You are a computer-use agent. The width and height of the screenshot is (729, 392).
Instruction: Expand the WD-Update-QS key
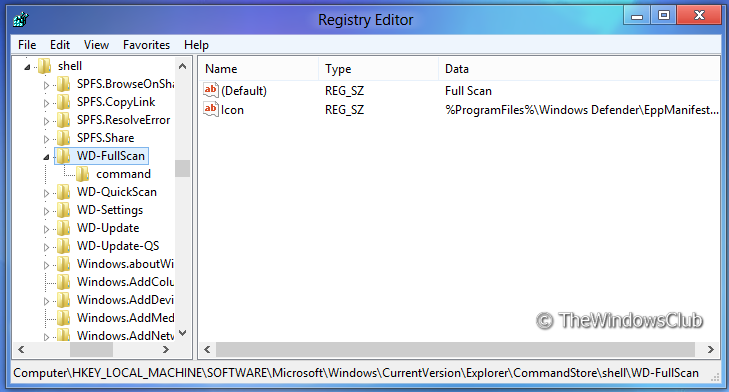click(x=46, y=247)
